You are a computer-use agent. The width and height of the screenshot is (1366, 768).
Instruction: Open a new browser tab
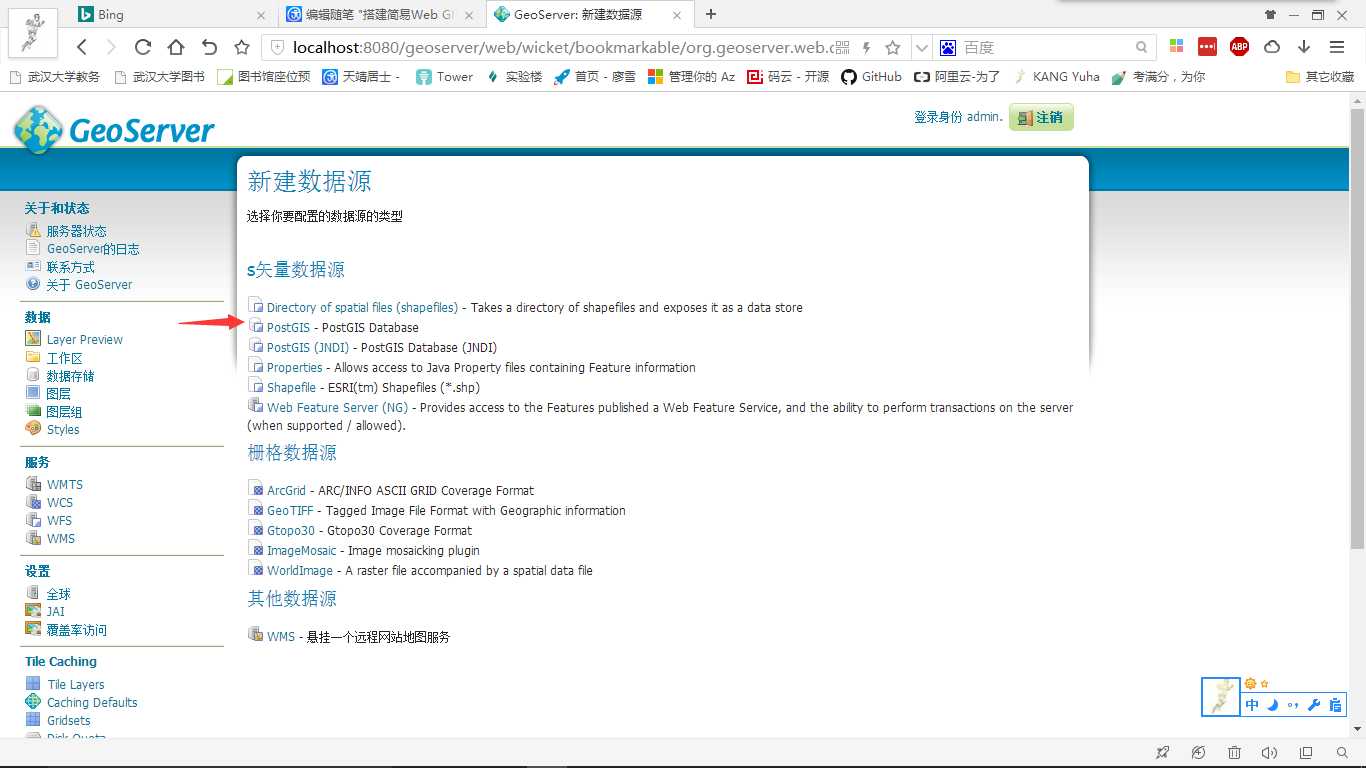(711, 14)
